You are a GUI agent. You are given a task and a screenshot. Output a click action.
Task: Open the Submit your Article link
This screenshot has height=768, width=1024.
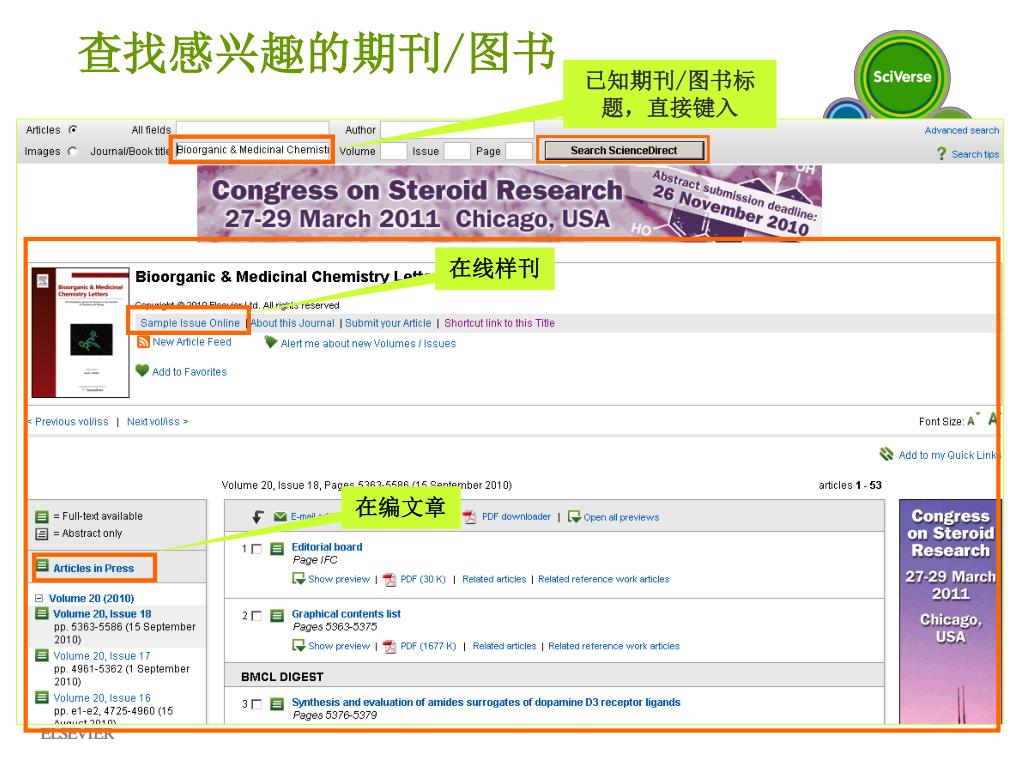(x=388, y=323)
